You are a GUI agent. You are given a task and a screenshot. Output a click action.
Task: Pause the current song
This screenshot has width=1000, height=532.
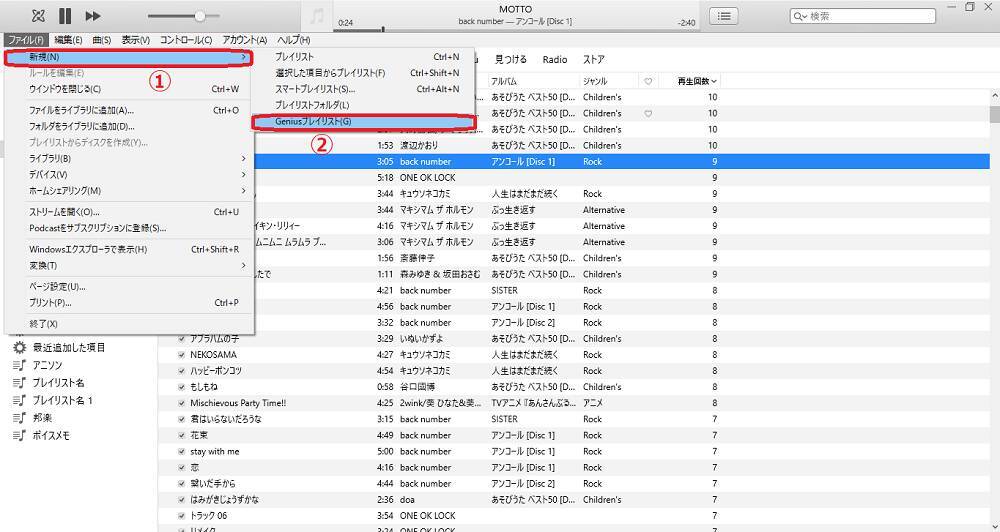[x=65, y=16]
